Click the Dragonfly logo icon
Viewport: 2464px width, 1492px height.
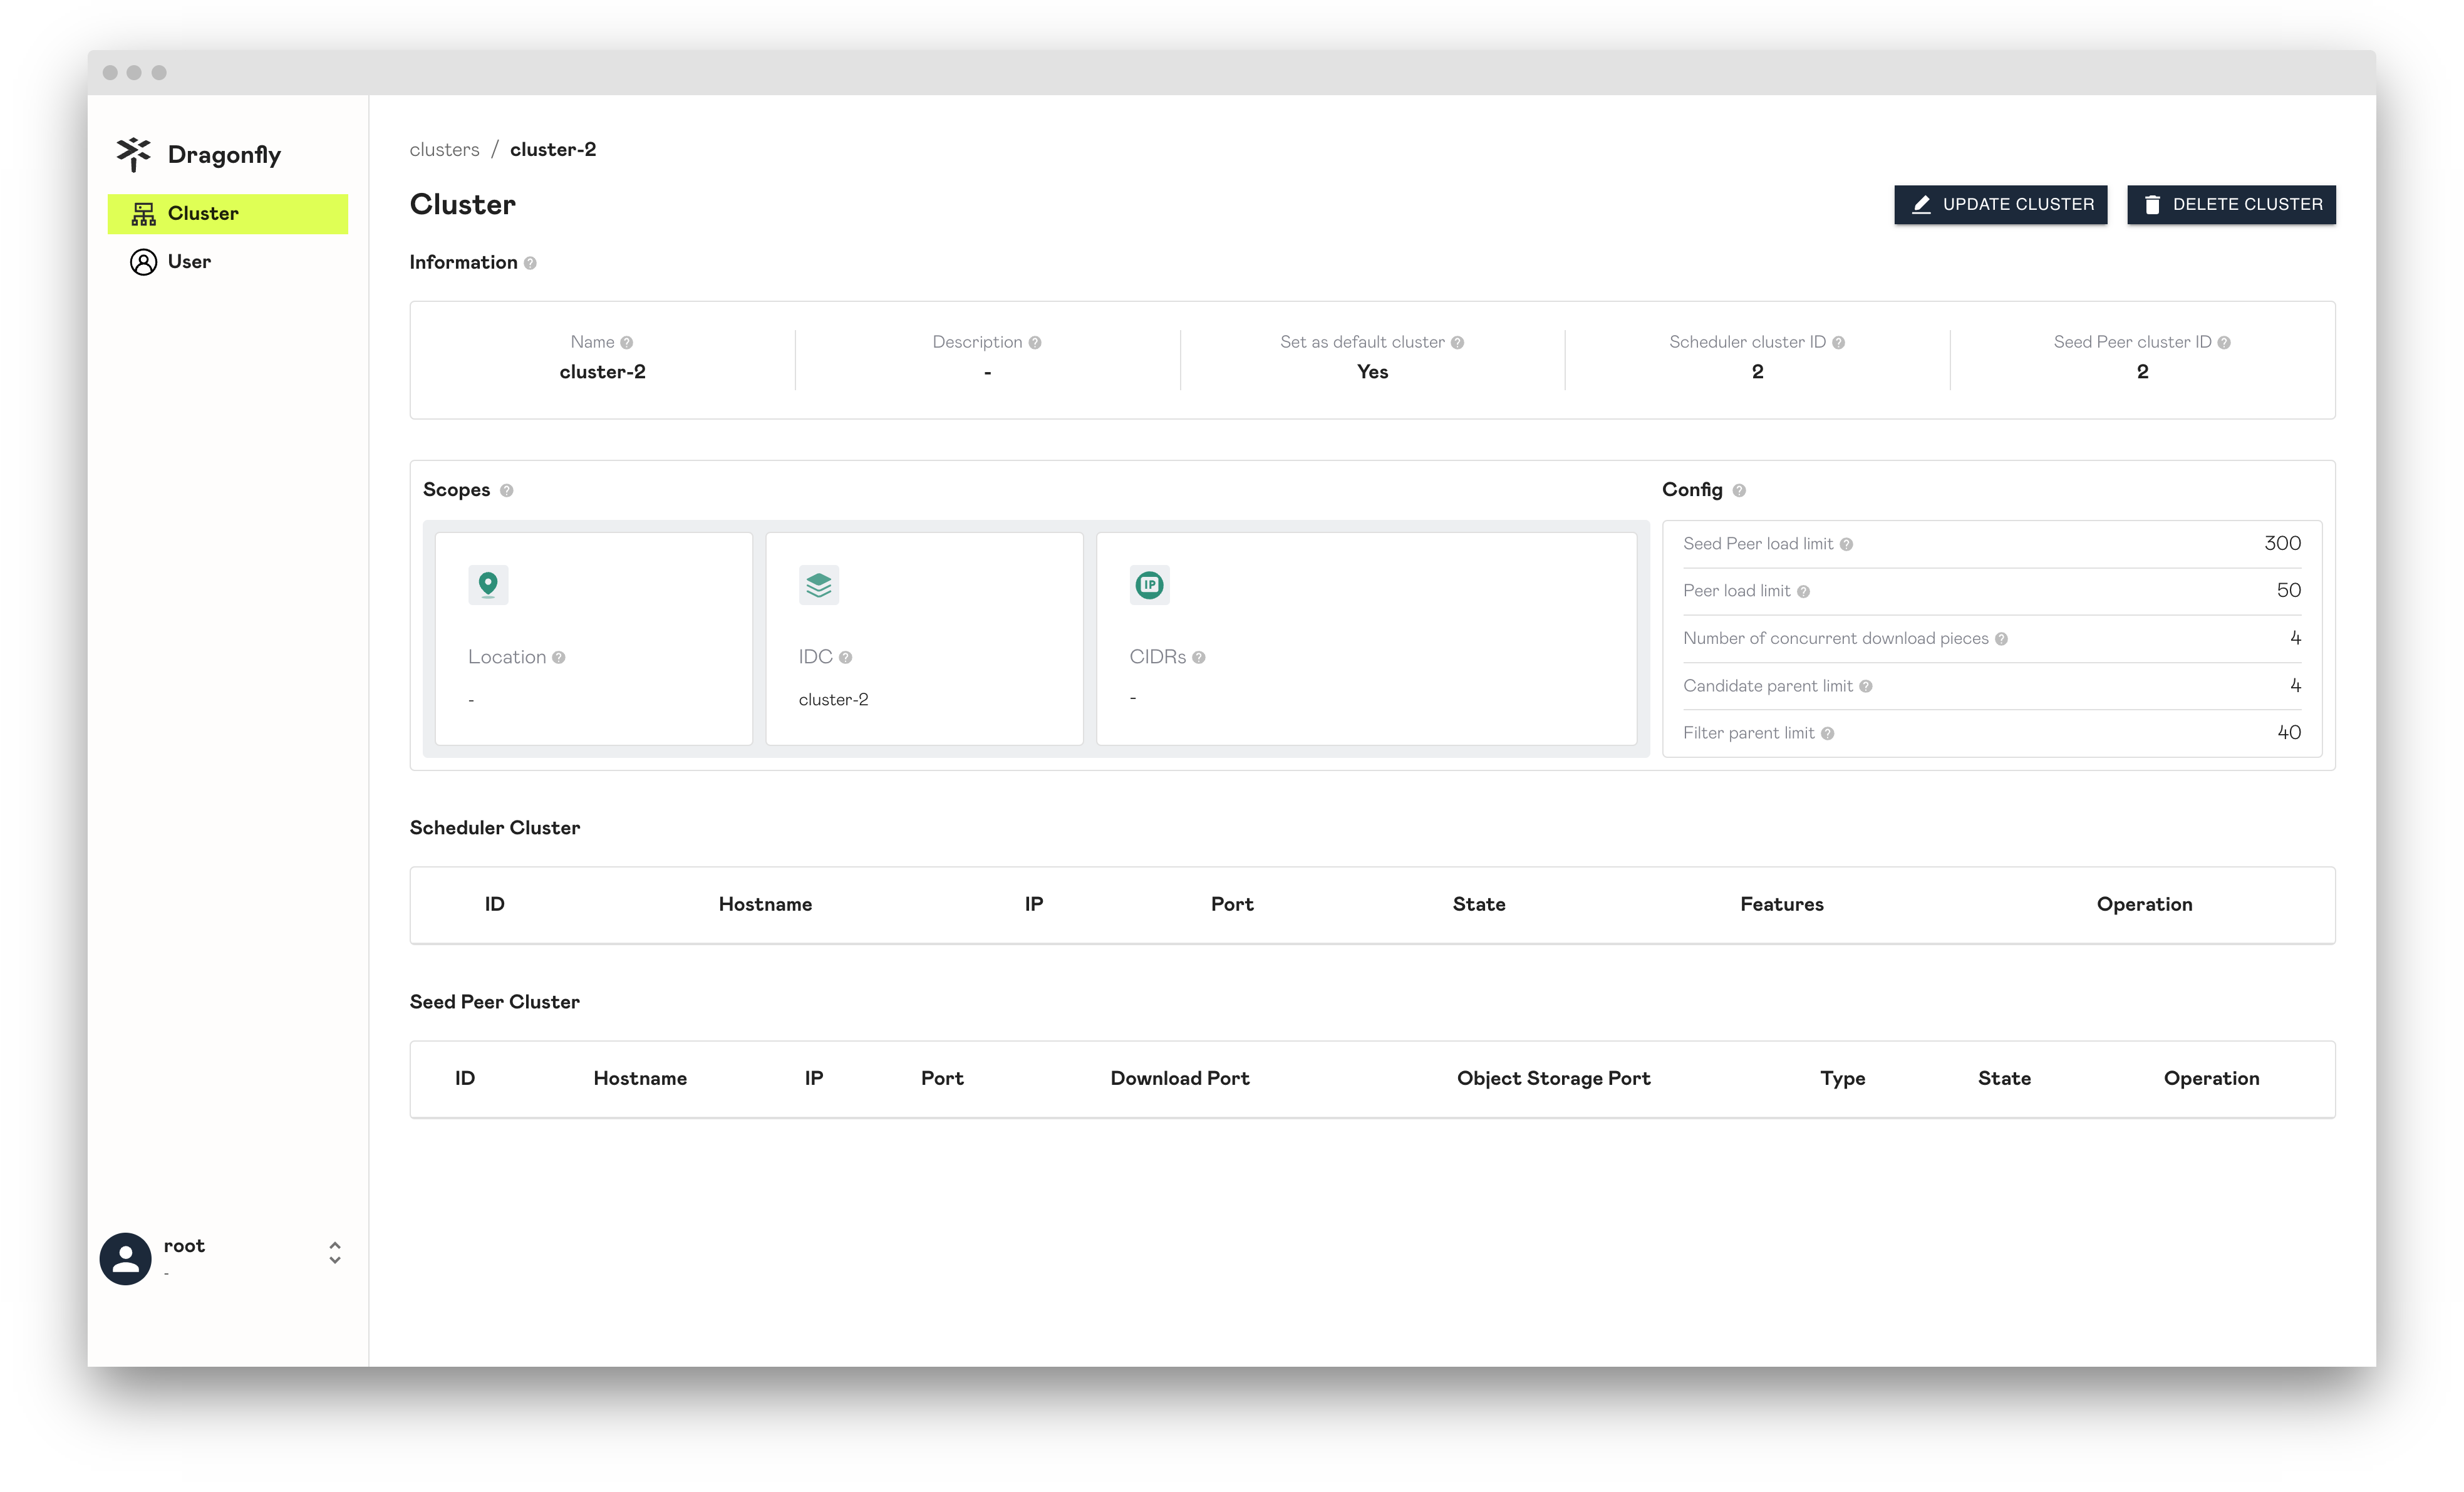pos(135,153)
